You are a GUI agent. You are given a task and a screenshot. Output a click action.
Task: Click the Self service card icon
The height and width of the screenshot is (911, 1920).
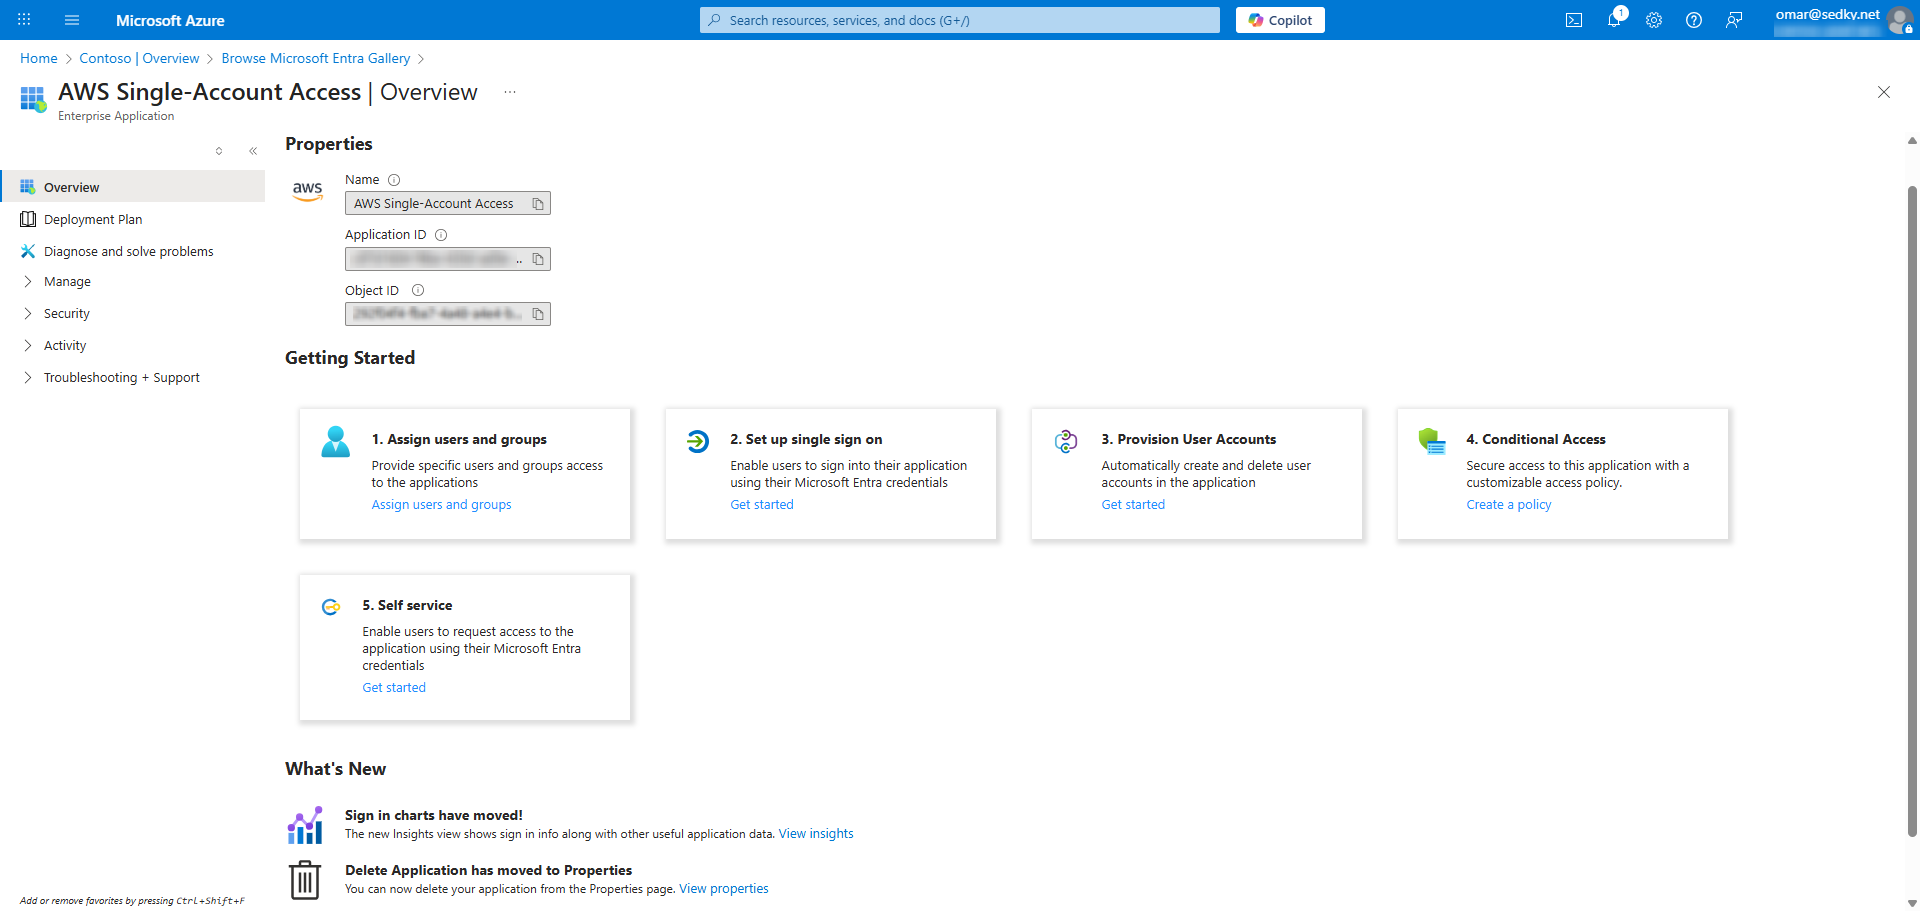coord(331,606)
